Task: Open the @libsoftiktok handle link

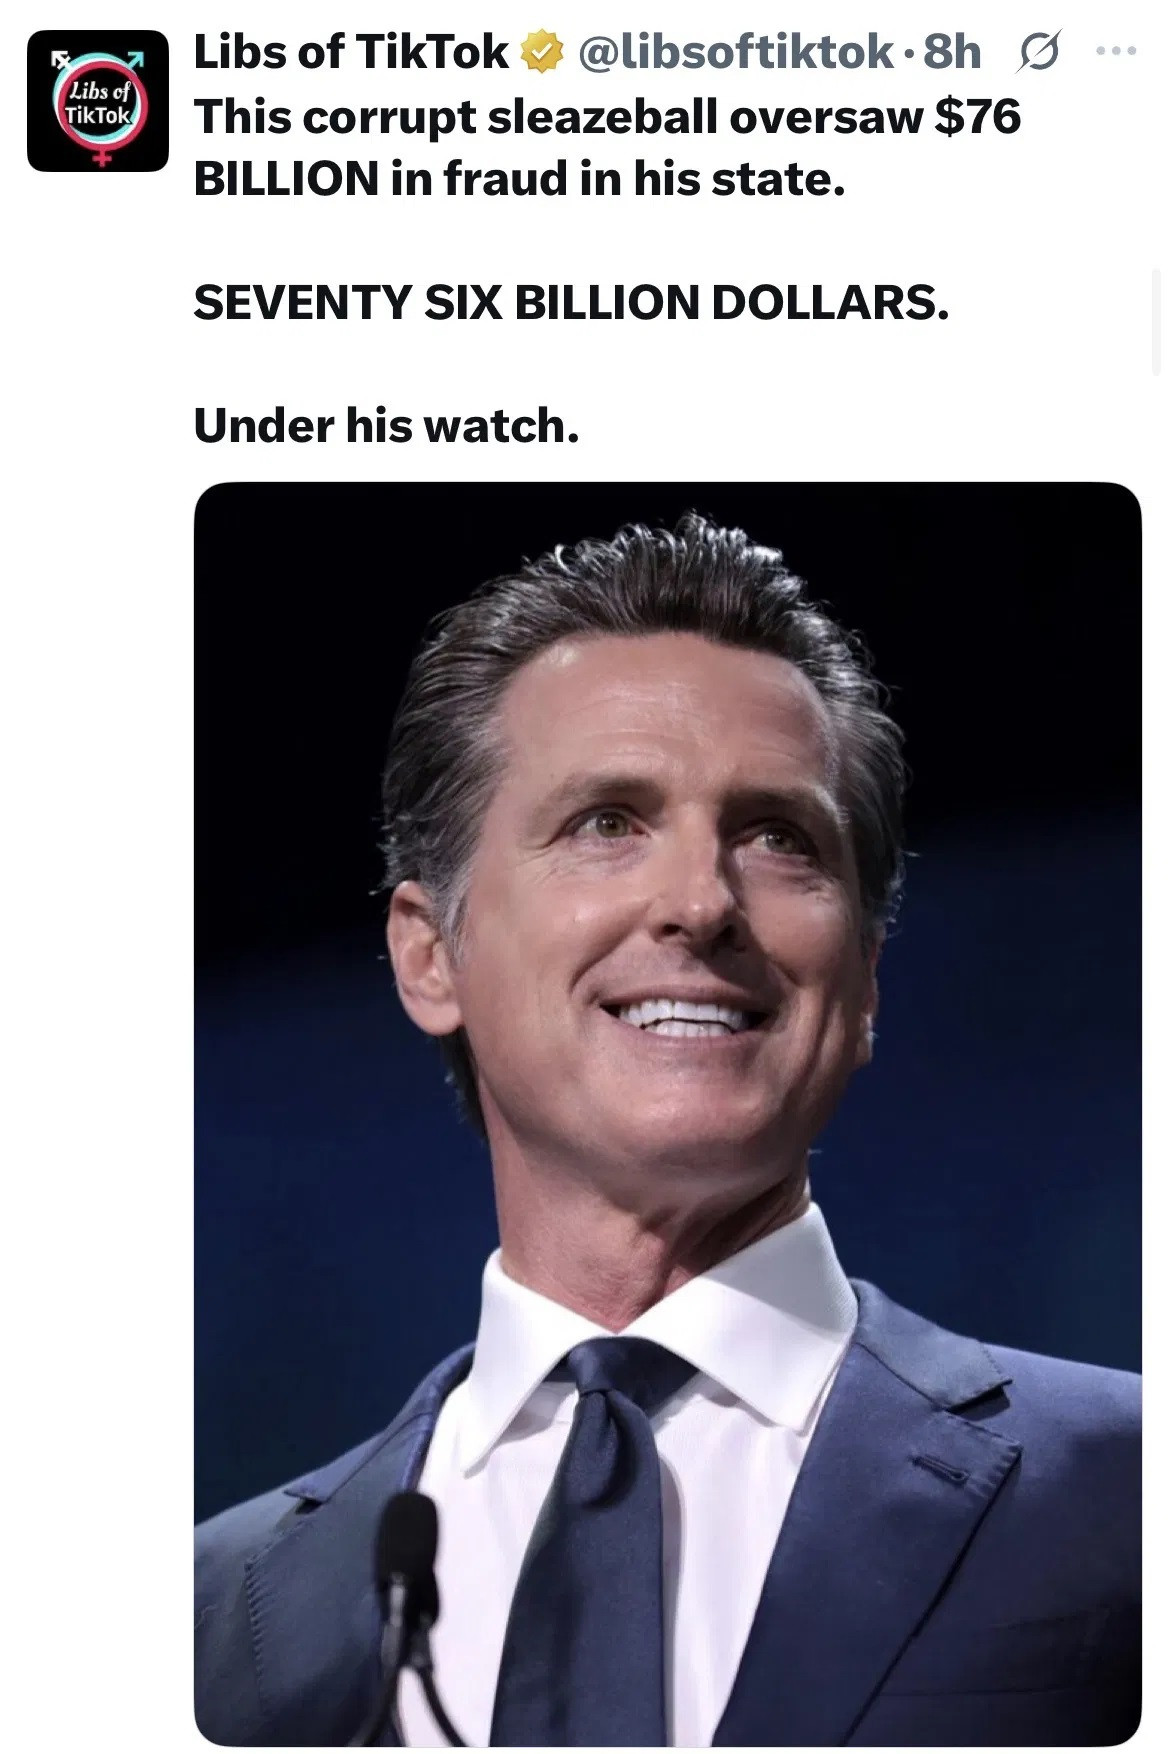Action: pyautogui.click(x=737, y=52)
